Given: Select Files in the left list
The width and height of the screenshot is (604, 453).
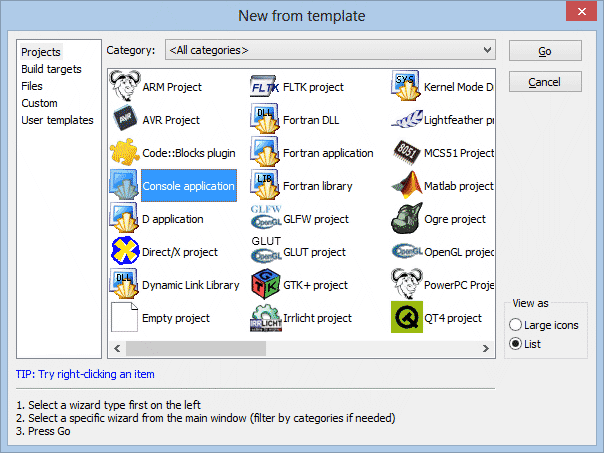Looking at the screenshot, I should 32,86.
